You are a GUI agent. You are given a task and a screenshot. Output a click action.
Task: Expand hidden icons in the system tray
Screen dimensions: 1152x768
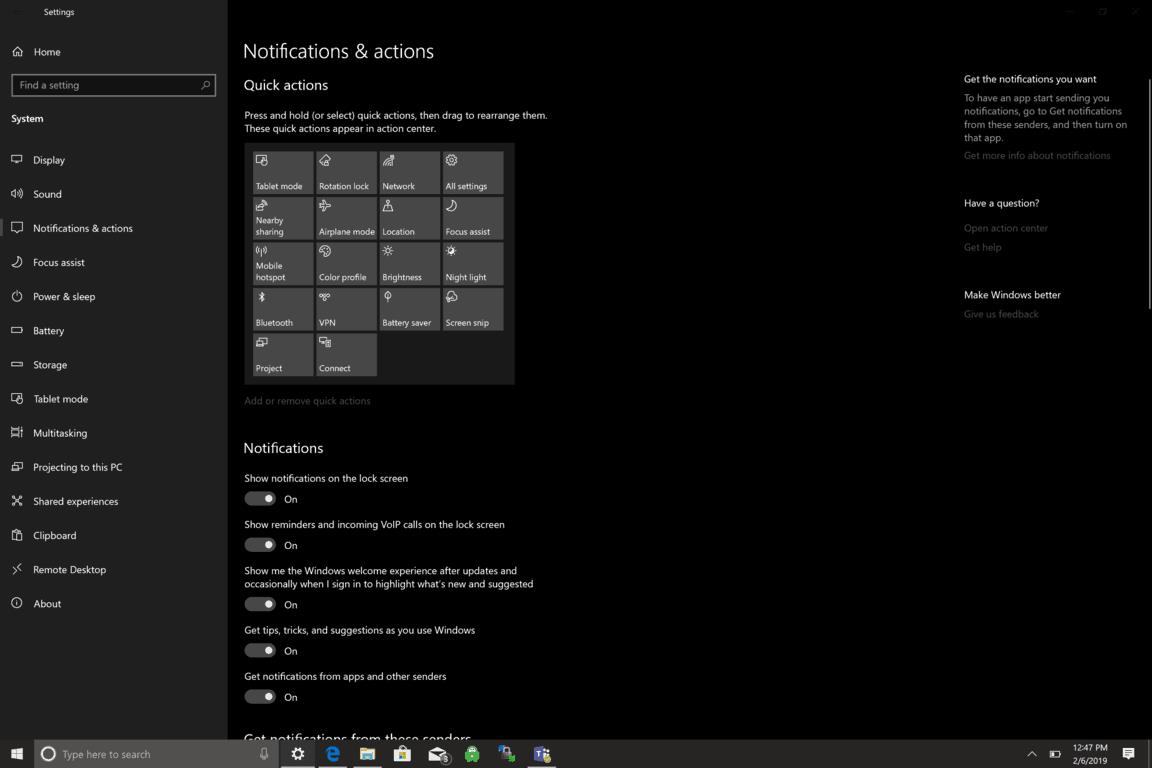coord(1031,754)
